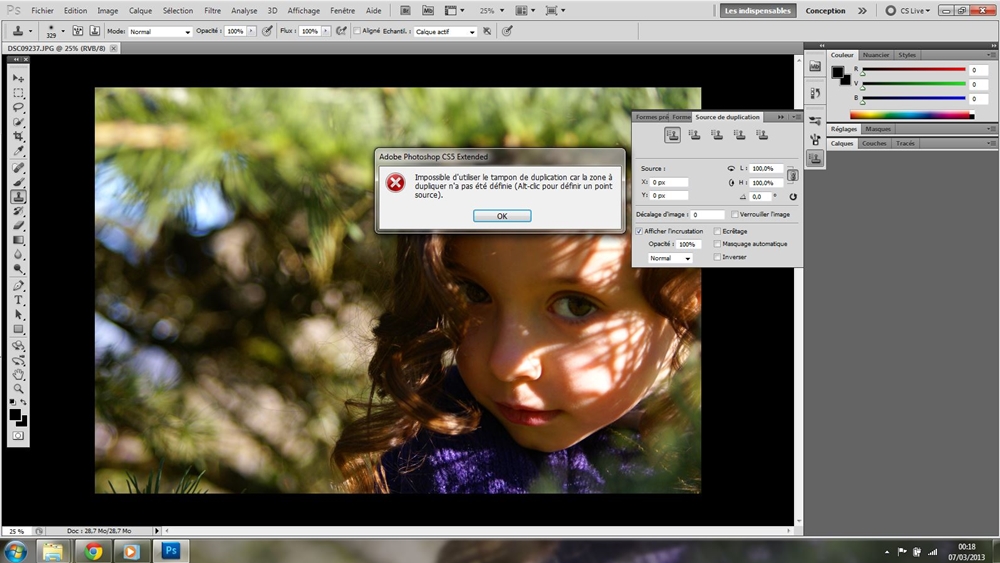Open the Filtre menu

coord(212,10)
